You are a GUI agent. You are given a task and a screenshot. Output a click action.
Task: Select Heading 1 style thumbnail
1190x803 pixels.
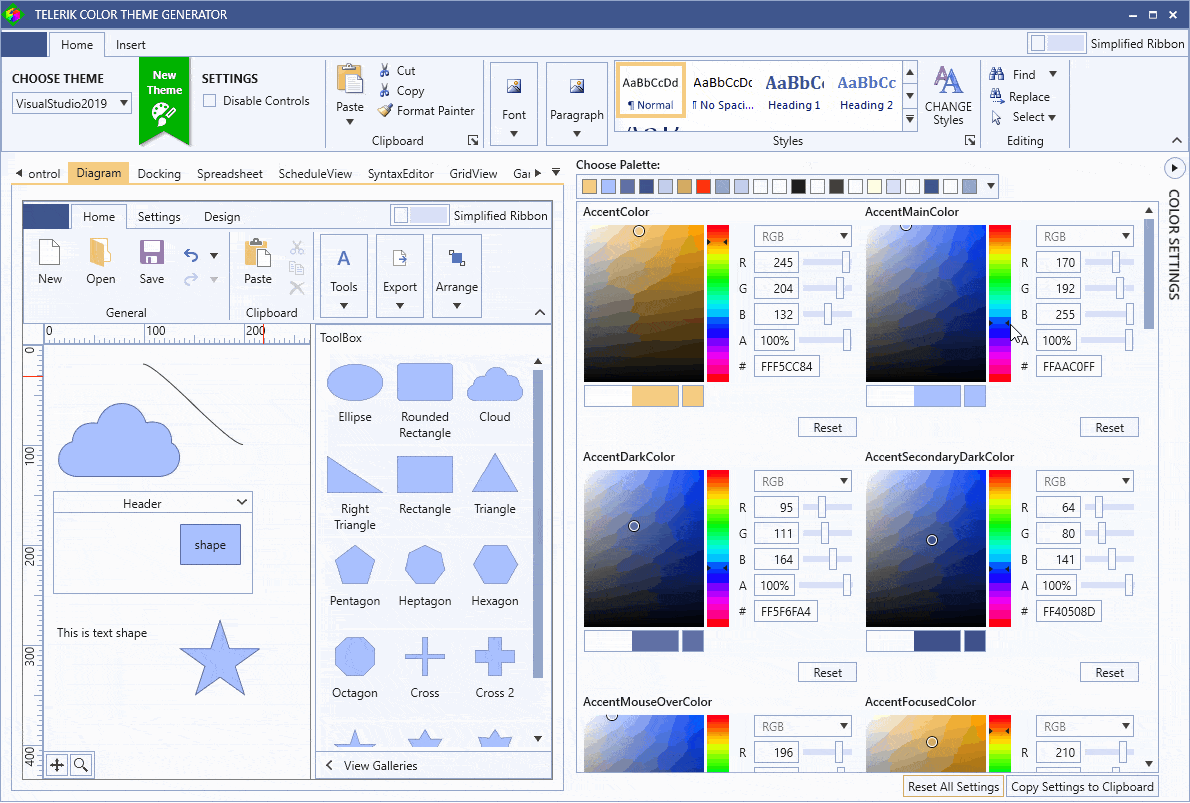tap(794, 93)
